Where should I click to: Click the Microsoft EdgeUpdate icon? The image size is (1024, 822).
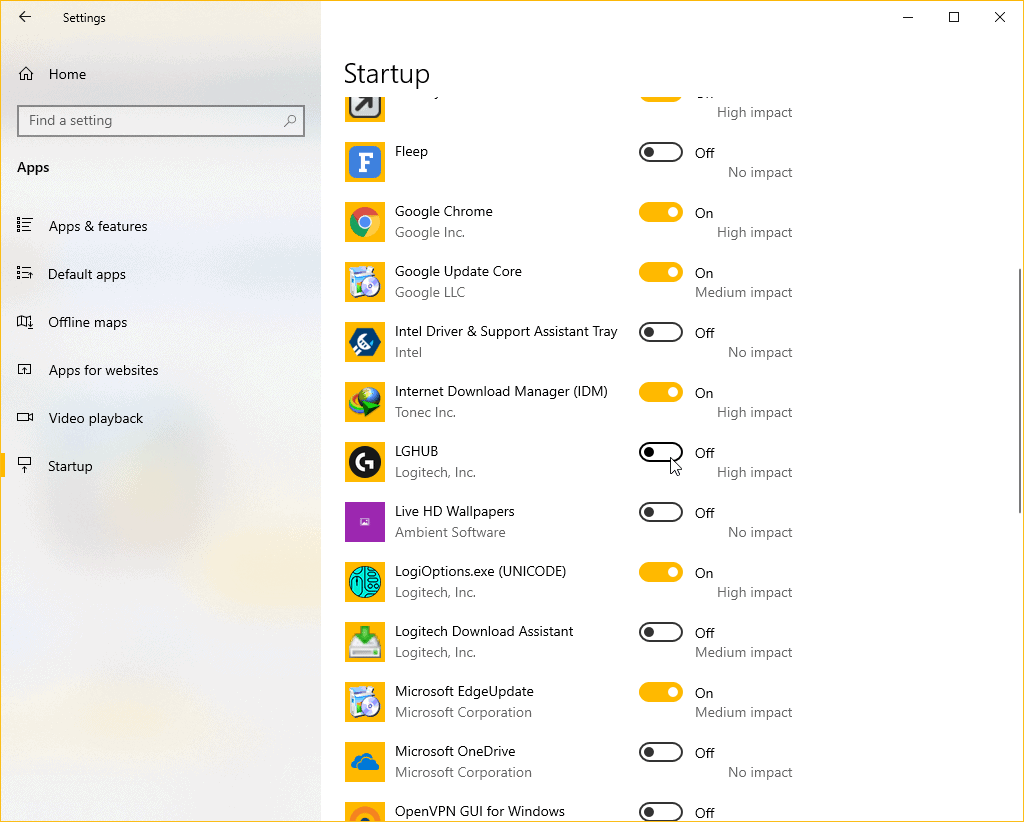[365, 702]
